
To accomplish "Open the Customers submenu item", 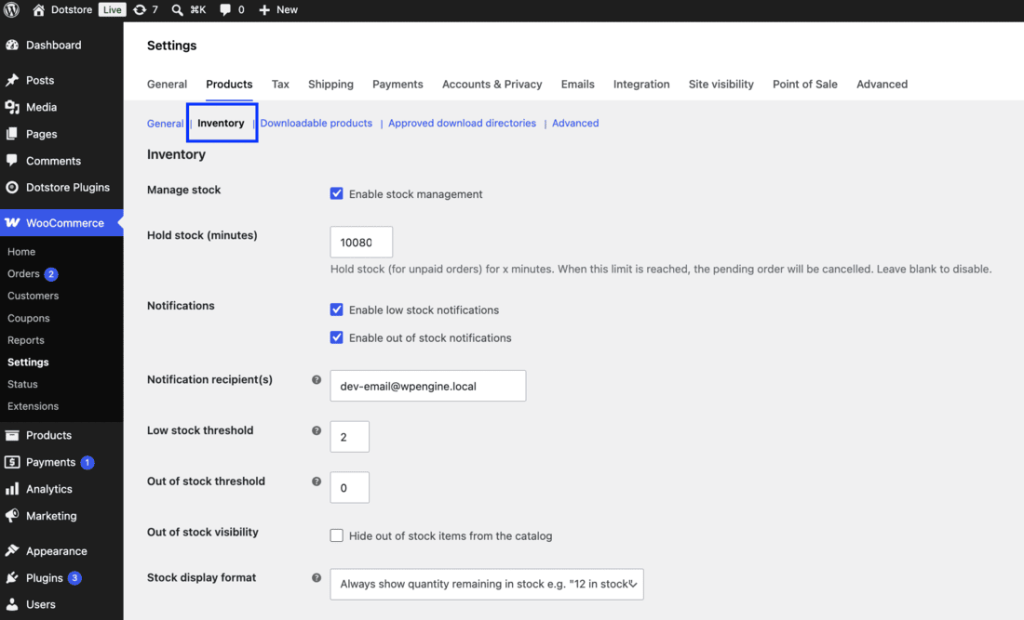I will [33, 296].
